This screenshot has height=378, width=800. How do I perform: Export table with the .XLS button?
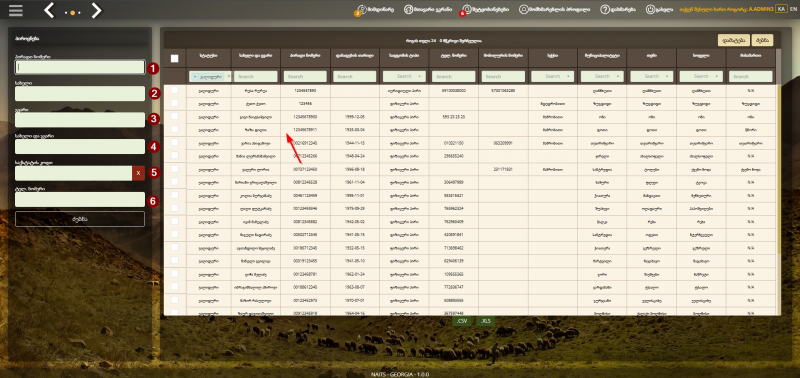pyautogui.click(x=486, y=321)
